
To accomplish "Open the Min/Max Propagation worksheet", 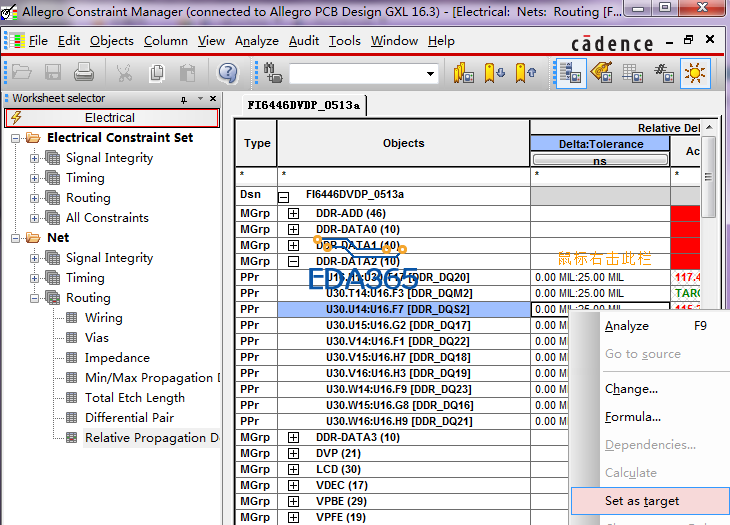I will coord(152,378).
